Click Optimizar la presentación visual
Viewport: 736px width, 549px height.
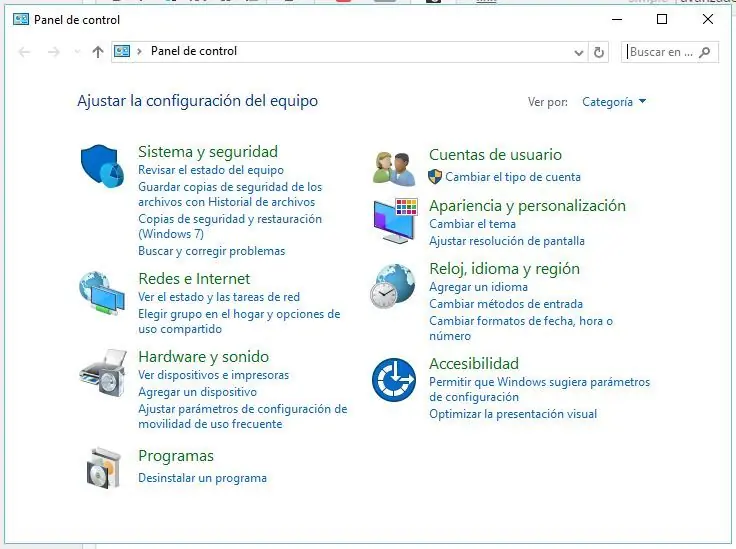click(513, 414)
